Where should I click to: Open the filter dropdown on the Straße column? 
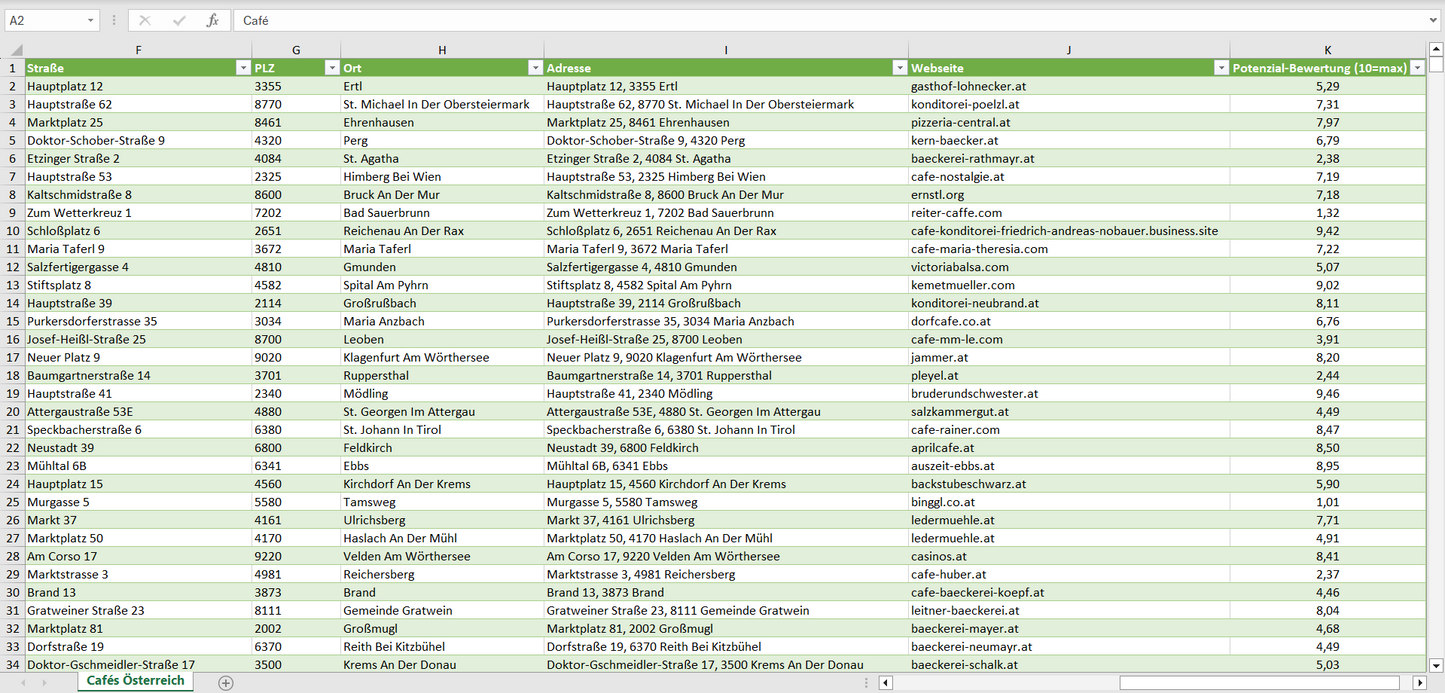[x=243, y=67]
